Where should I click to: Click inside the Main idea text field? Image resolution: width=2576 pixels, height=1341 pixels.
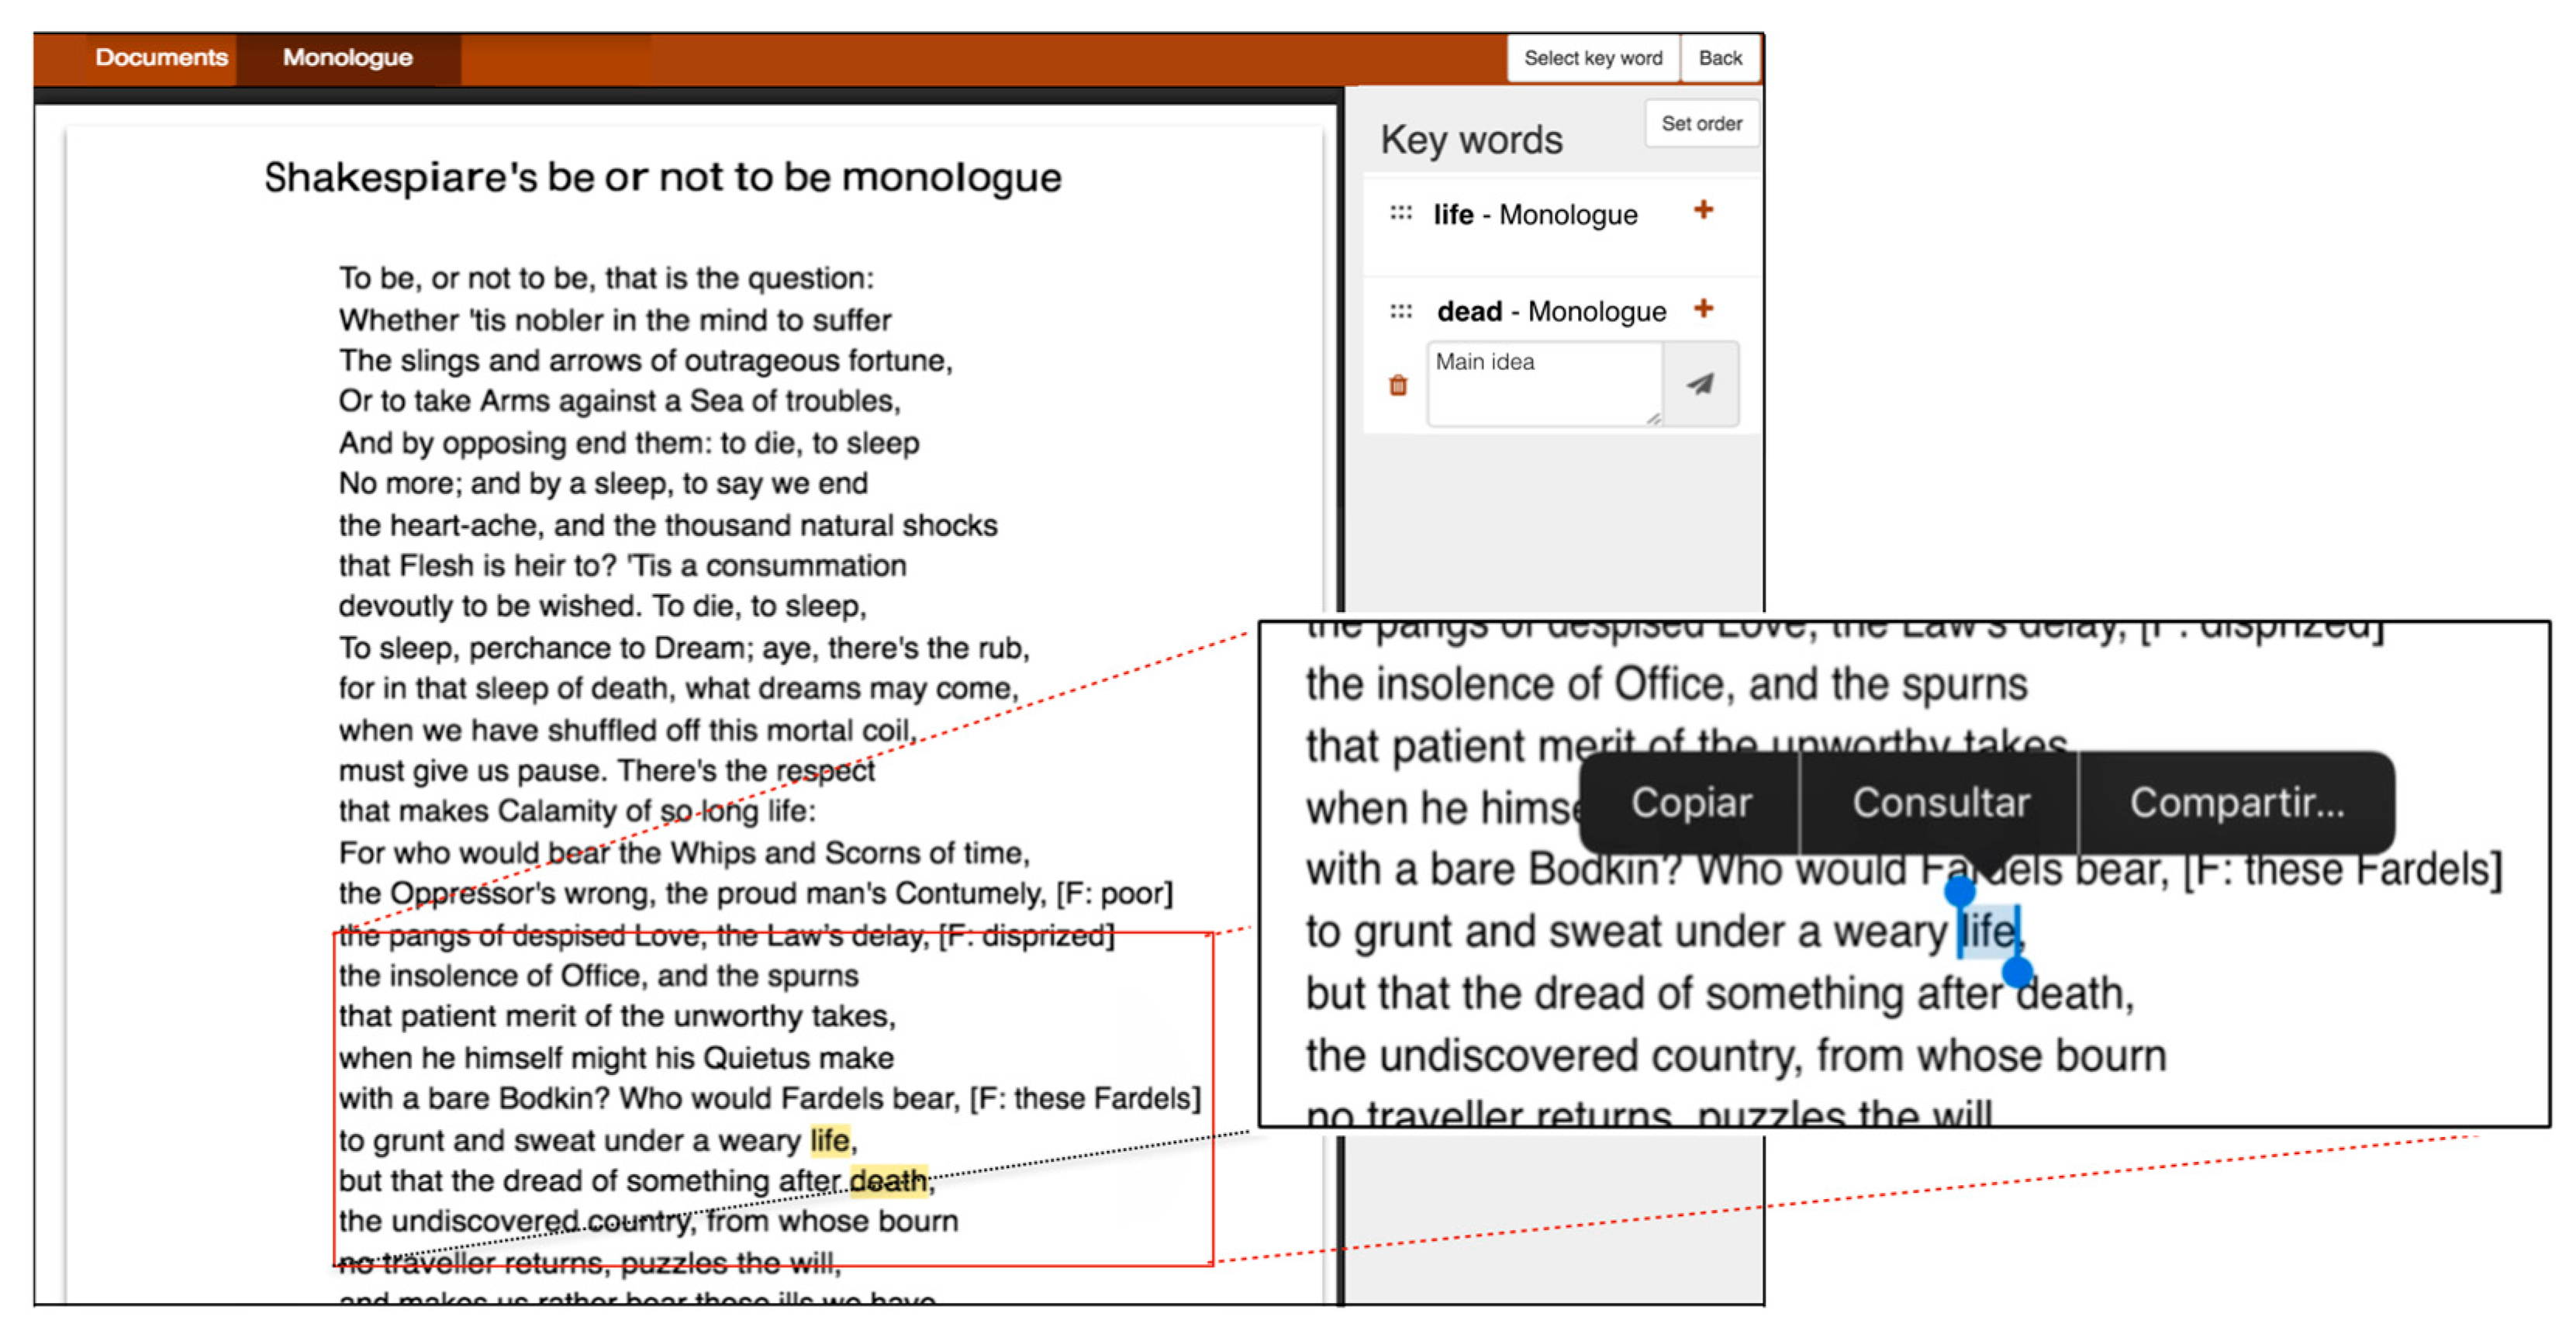[x=1543, y=385]
